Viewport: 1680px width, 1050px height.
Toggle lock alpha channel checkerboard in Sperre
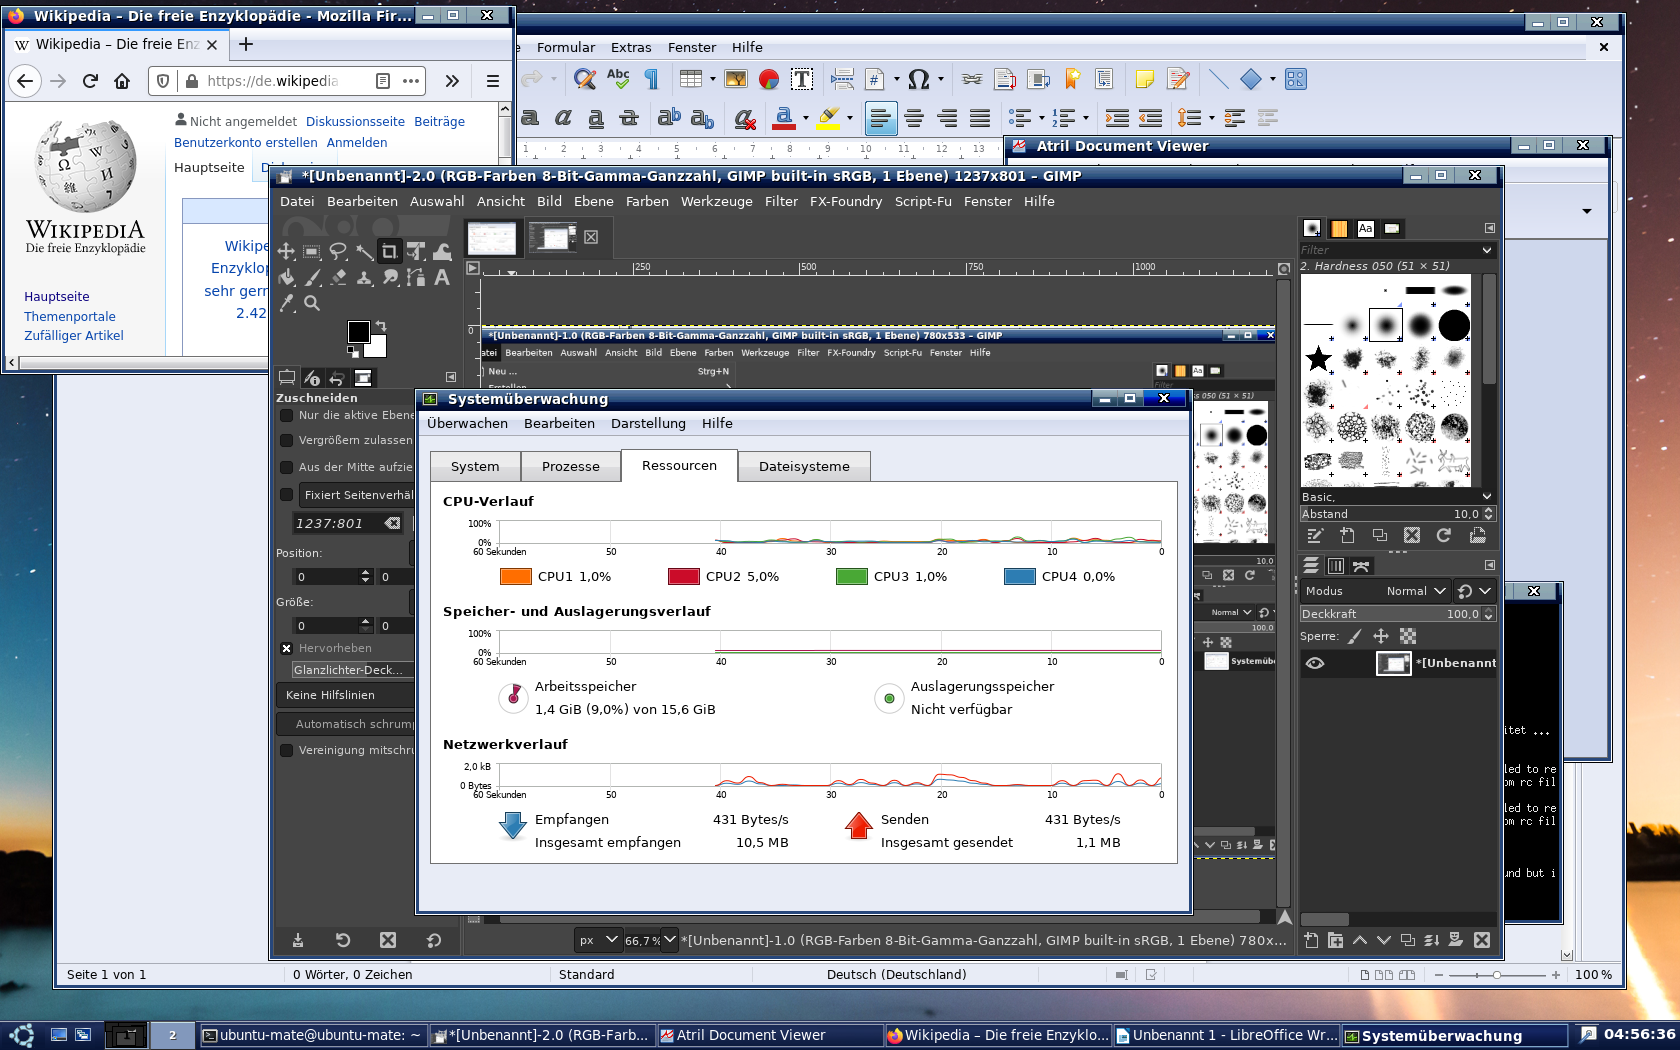point(1408,636)
